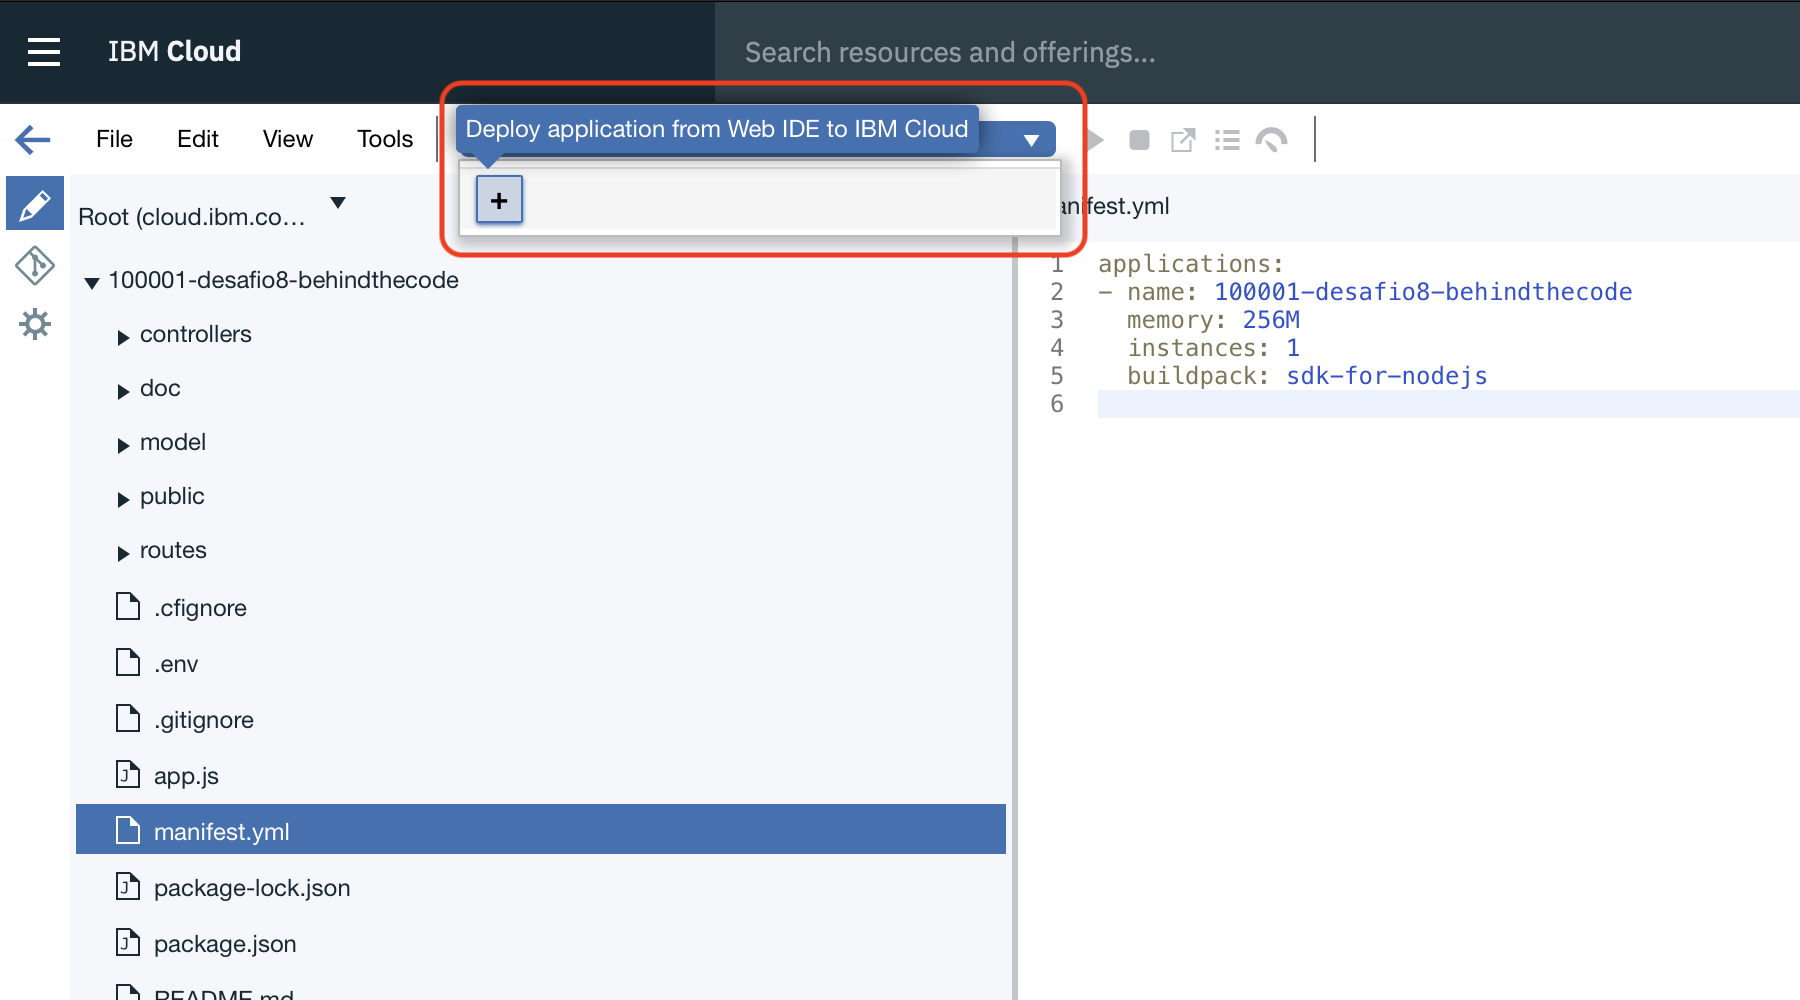1800x1000 pixels.
Task: Expand the public folder
Action: 123,500
